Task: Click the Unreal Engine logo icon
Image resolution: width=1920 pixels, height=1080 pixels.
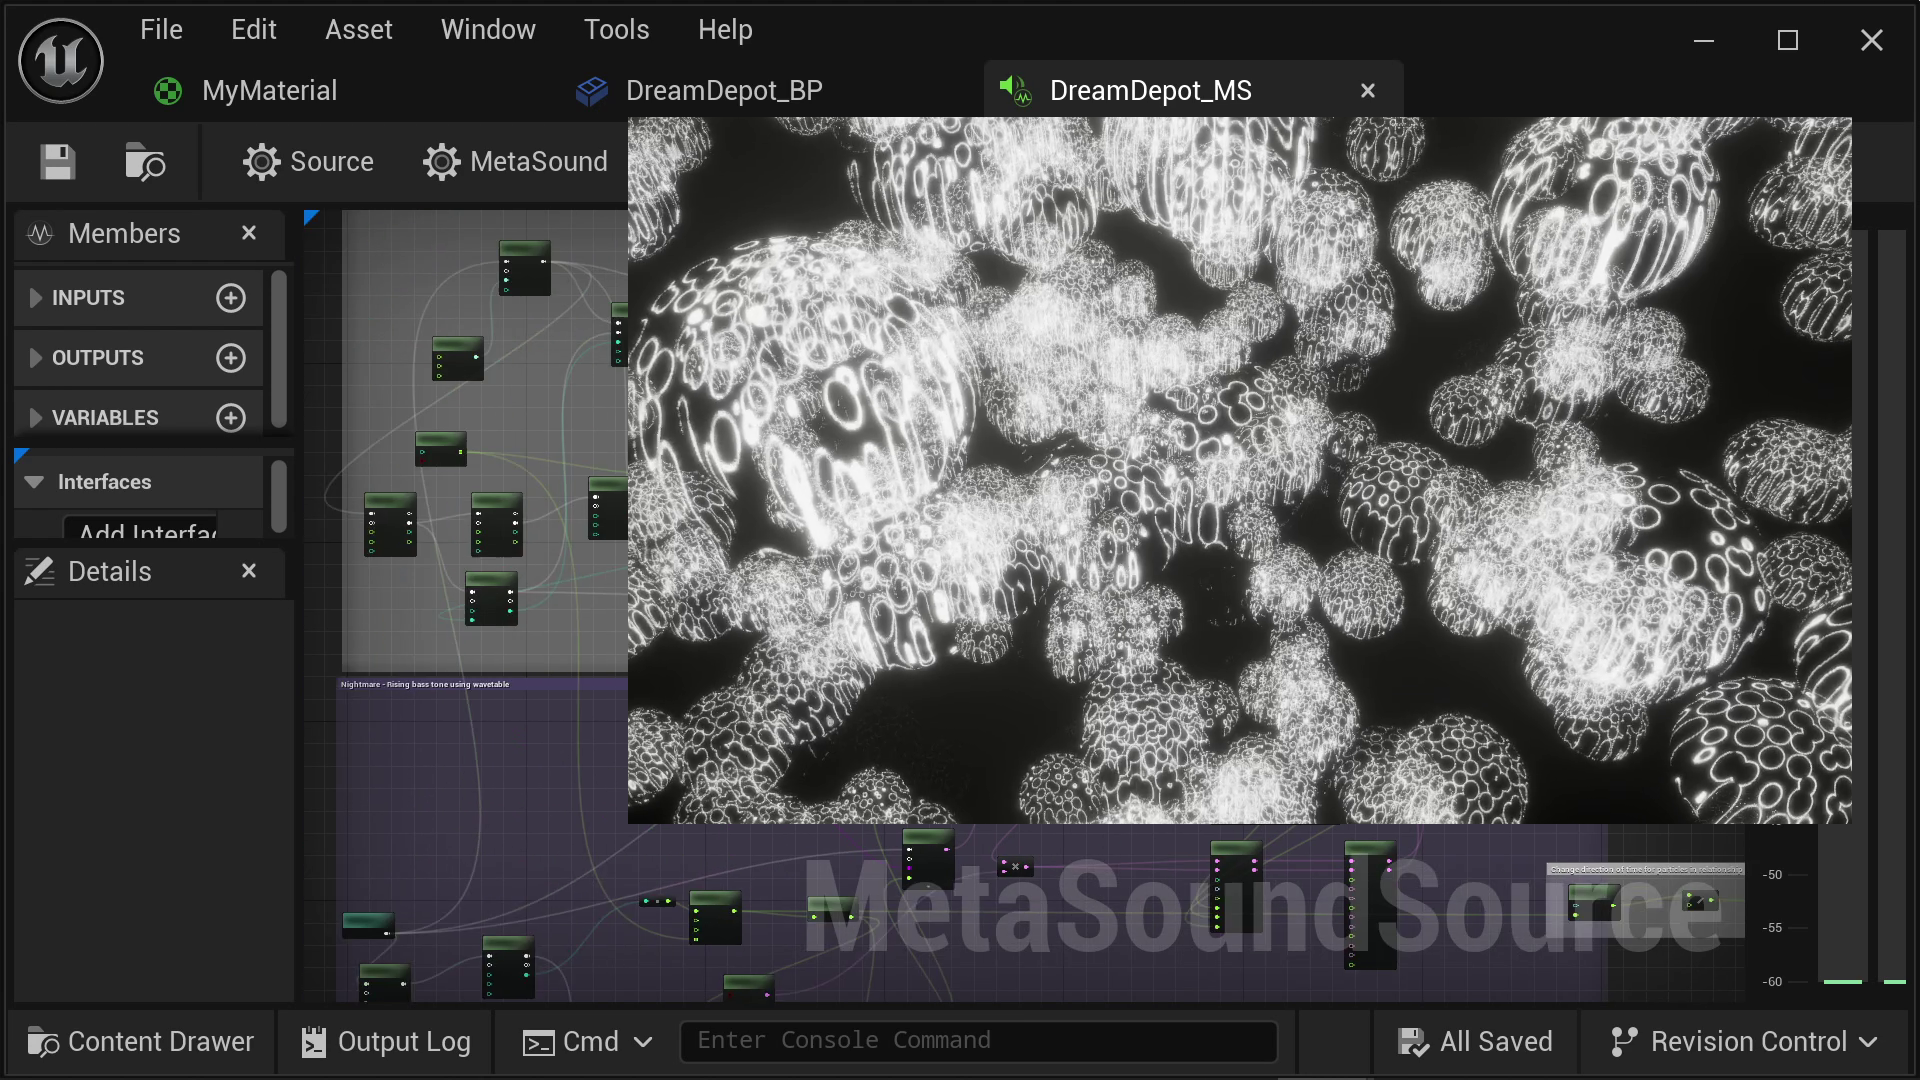Action: (x=61, y=61)
